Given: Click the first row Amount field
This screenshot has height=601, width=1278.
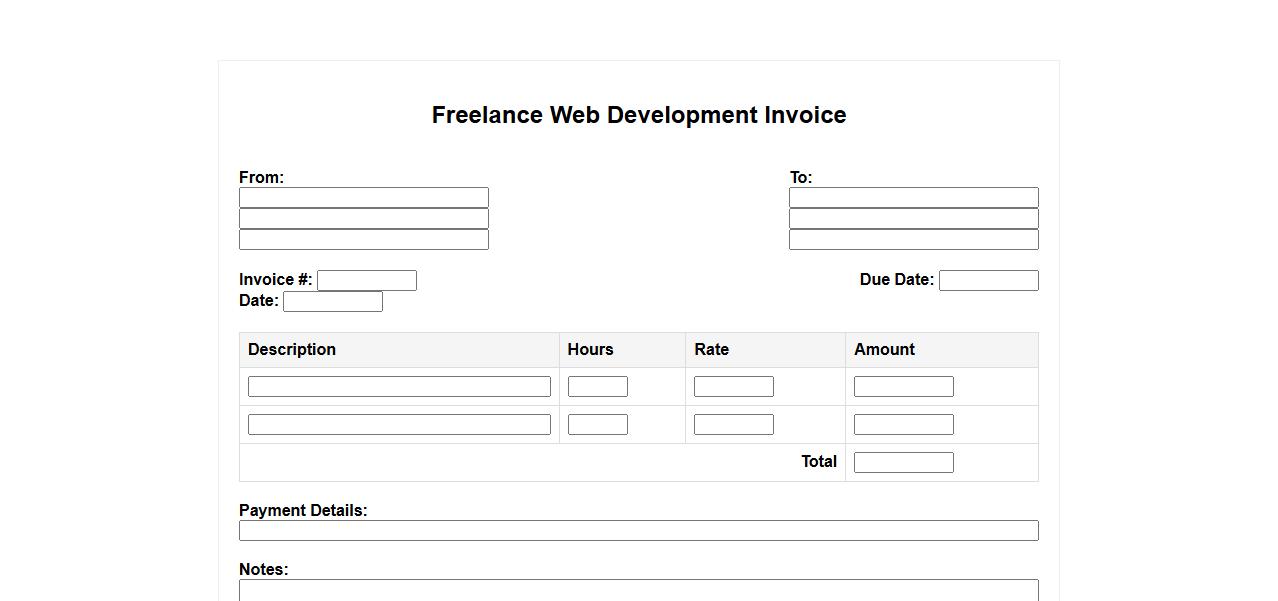Looking at the screenshot, I should pos(903,387).
